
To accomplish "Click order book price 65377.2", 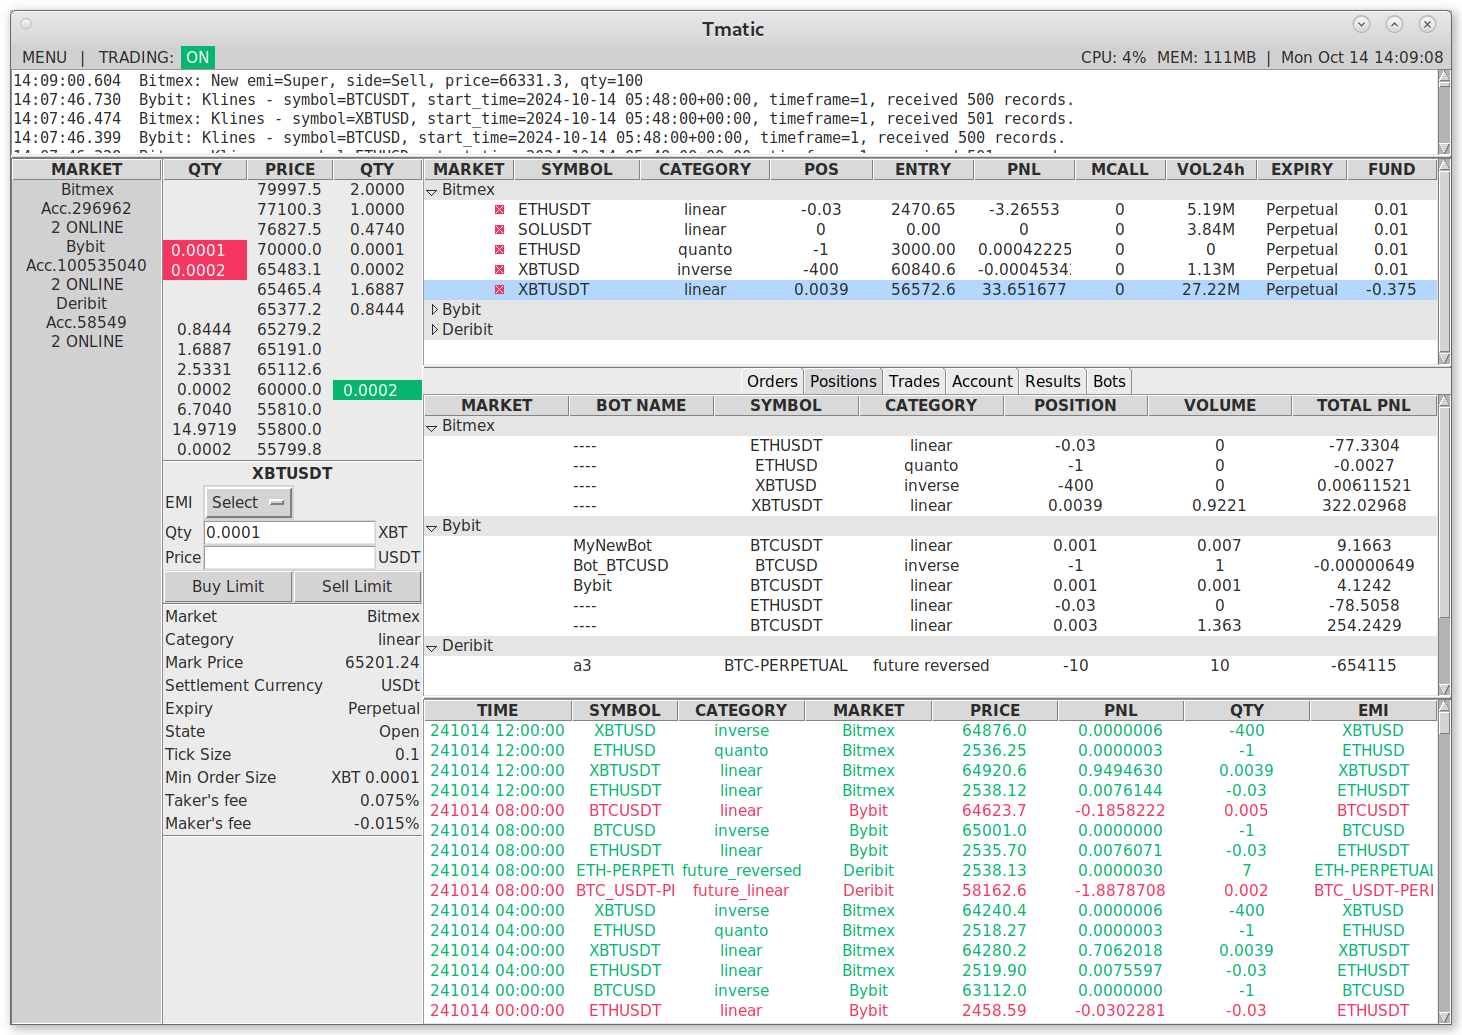I will pos(289,310).
